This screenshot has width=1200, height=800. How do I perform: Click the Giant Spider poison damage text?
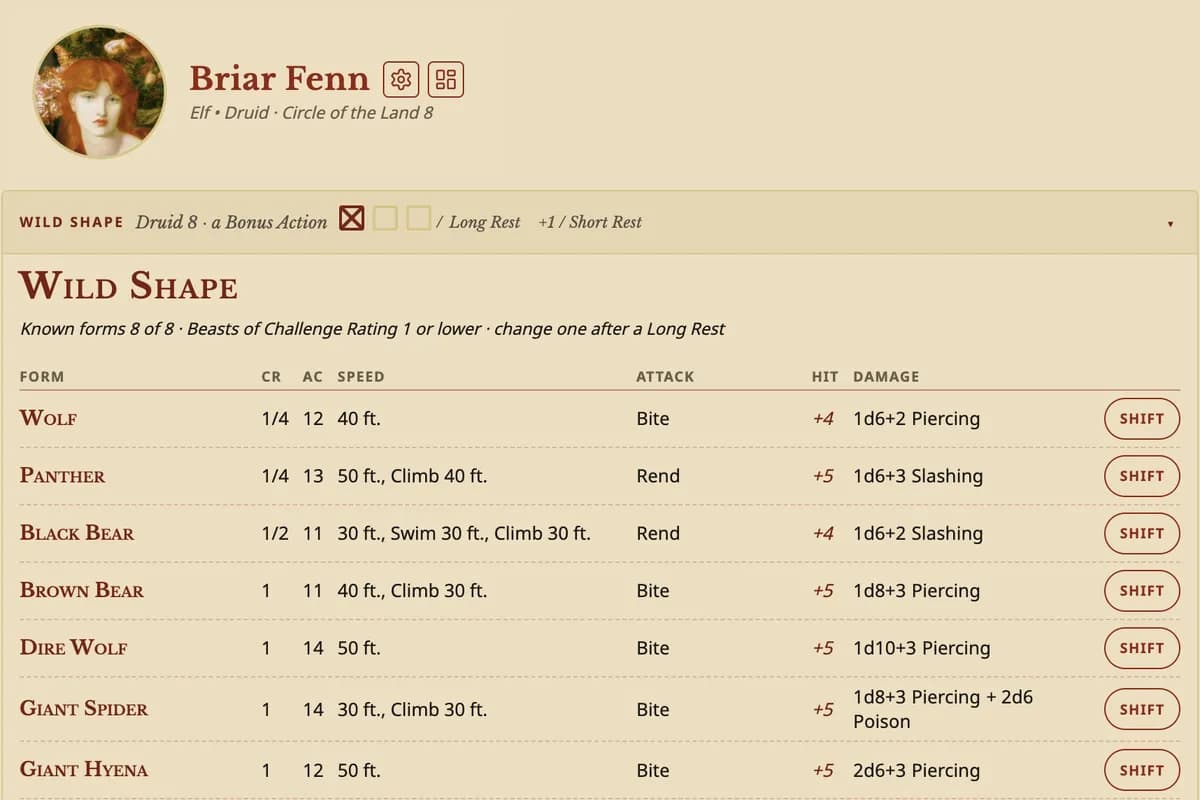(x=943, y=709)
